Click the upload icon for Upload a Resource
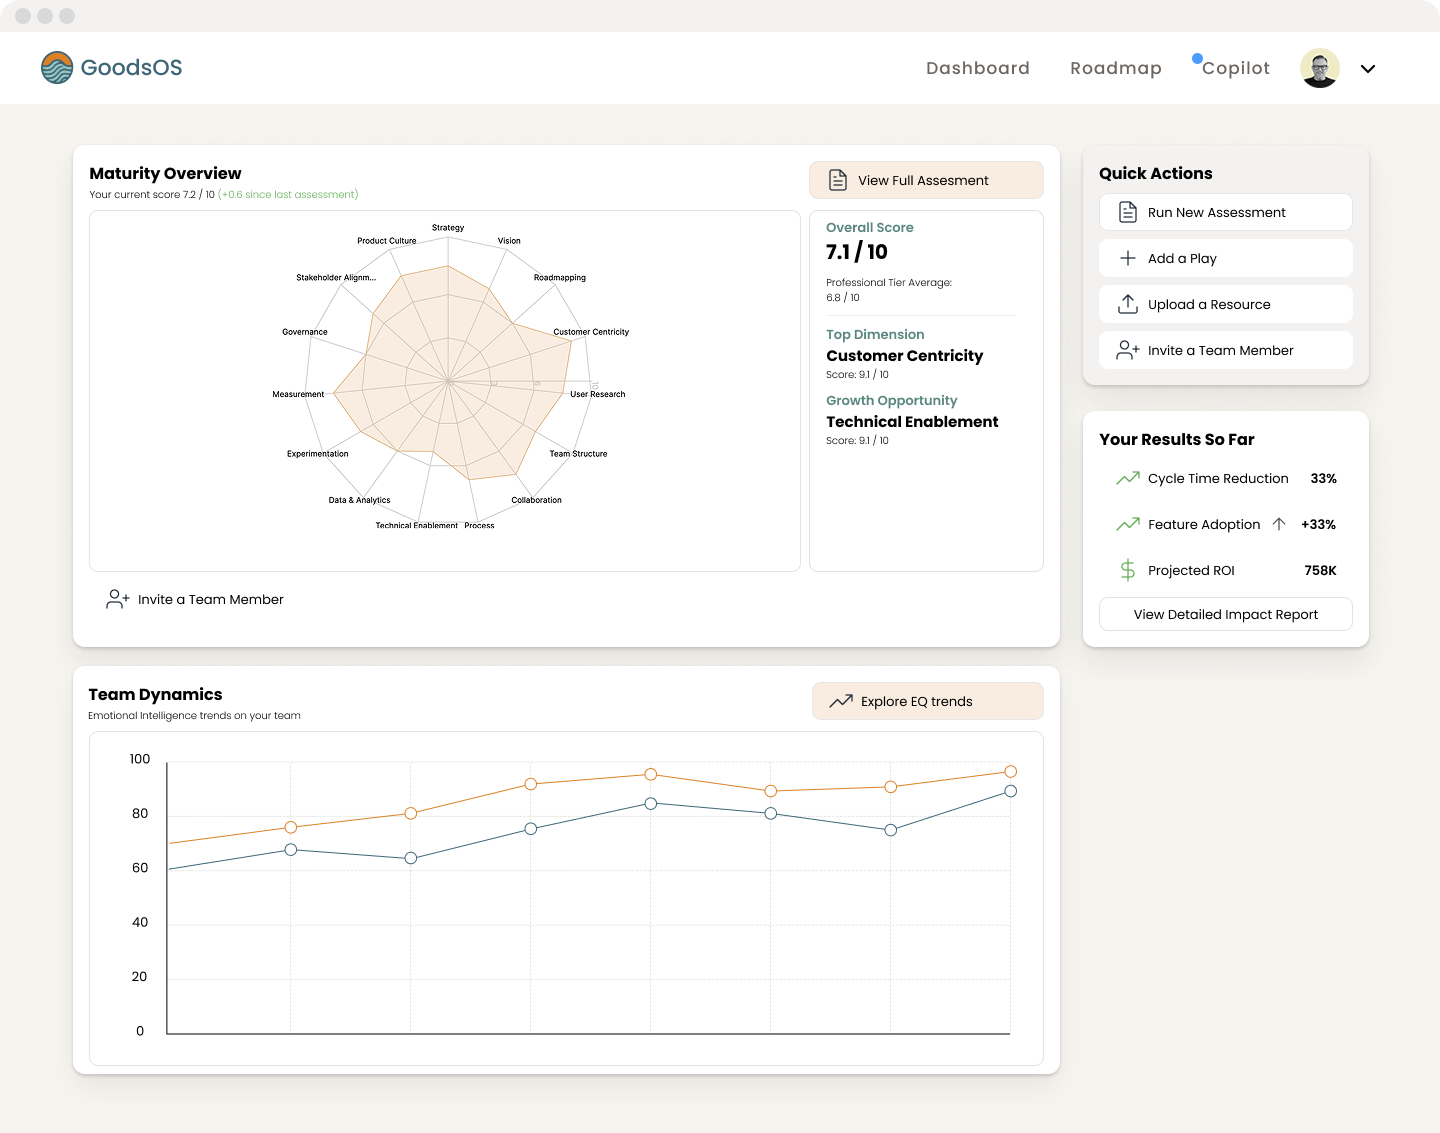 click(1128, 304)
